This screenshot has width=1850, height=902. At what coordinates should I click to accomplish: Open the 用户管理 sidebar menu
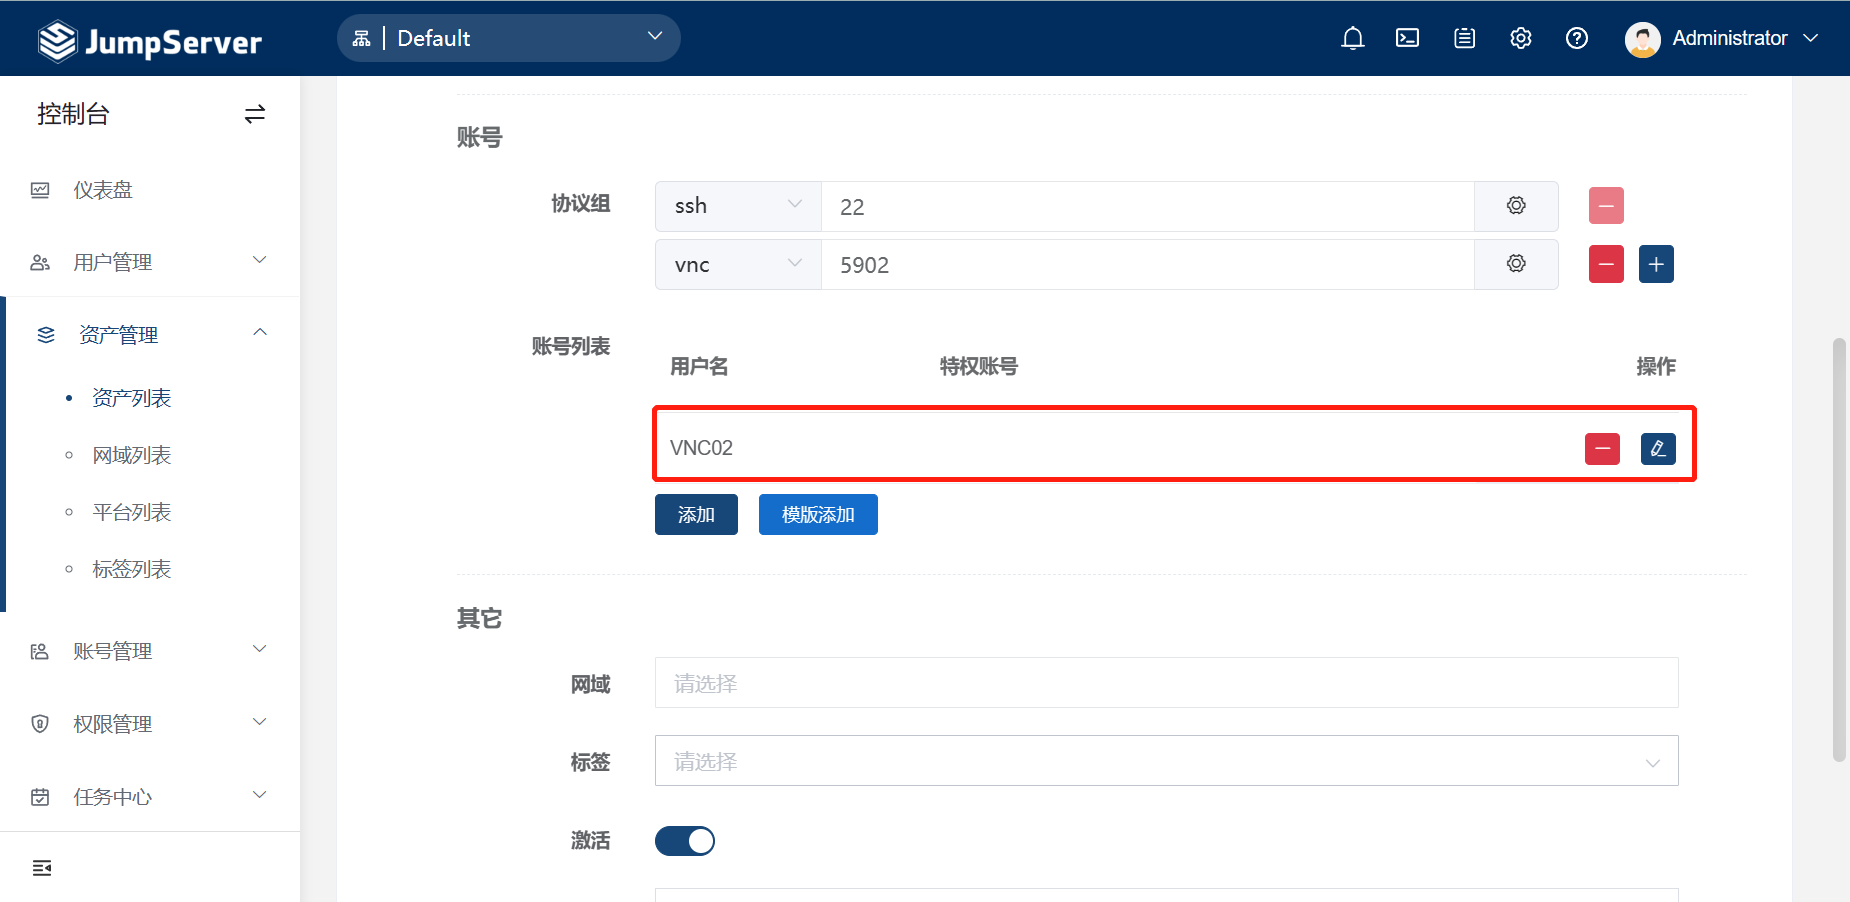(113, 262)
